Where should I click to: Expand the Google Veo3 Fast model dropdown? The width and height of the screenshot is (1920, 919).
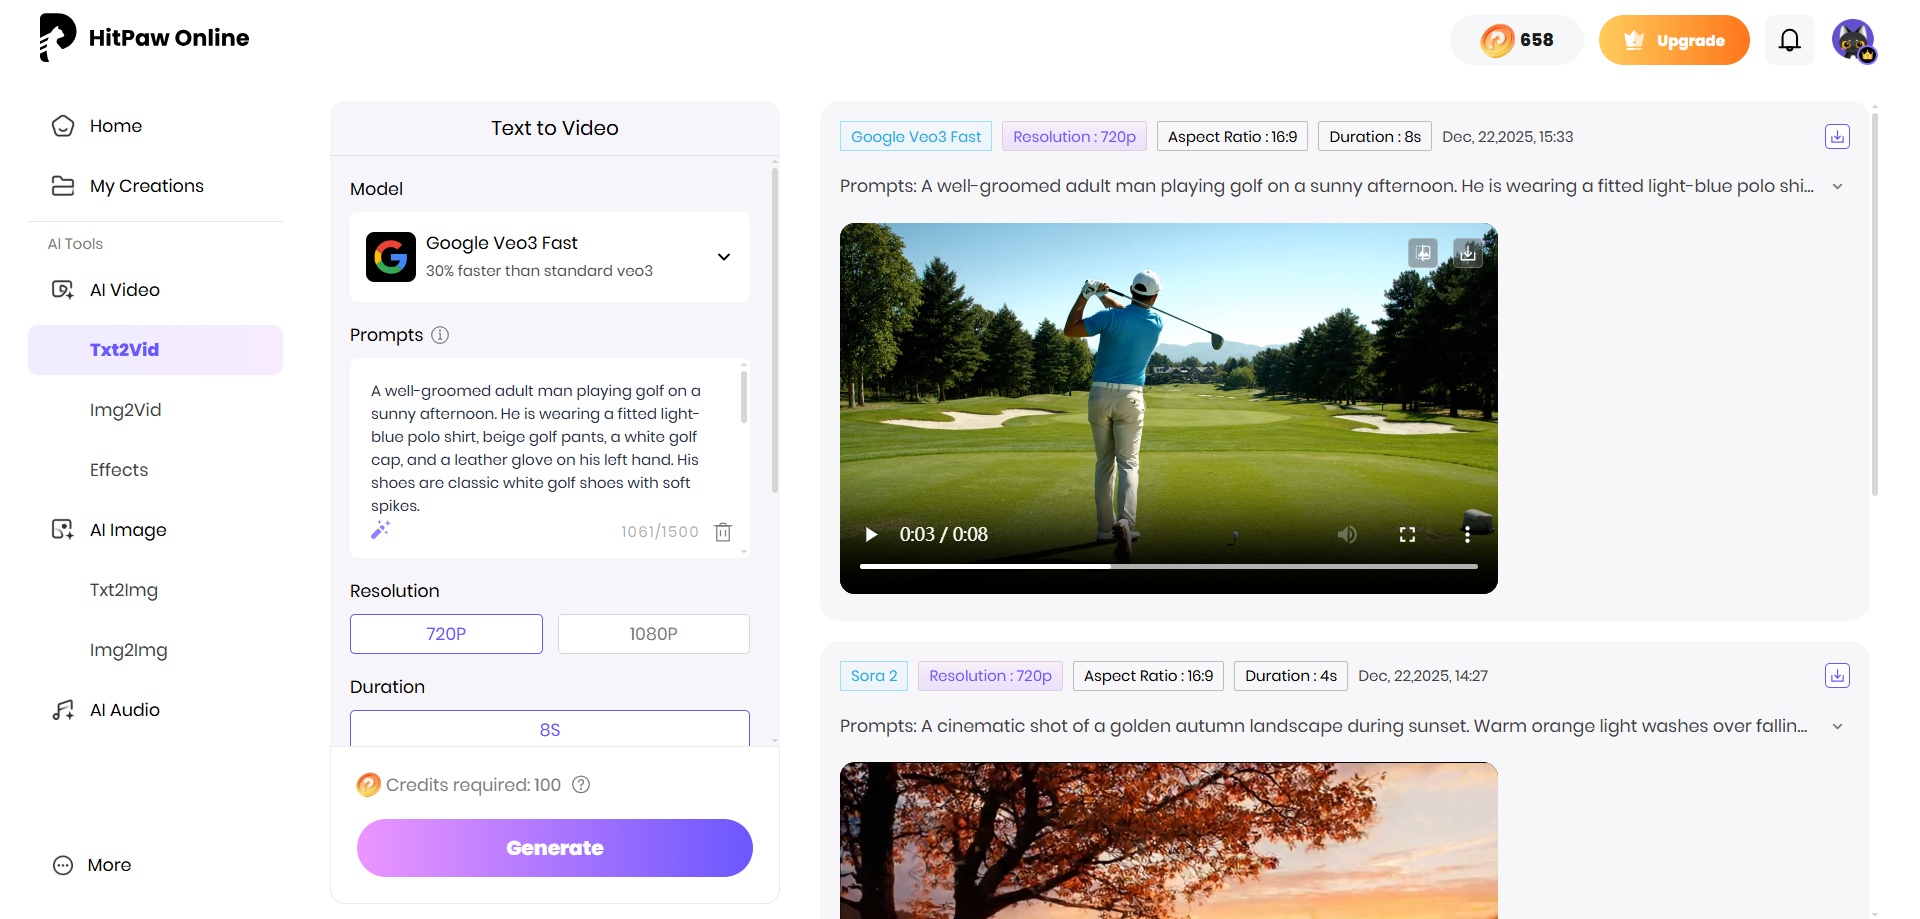tap(723, 257)
